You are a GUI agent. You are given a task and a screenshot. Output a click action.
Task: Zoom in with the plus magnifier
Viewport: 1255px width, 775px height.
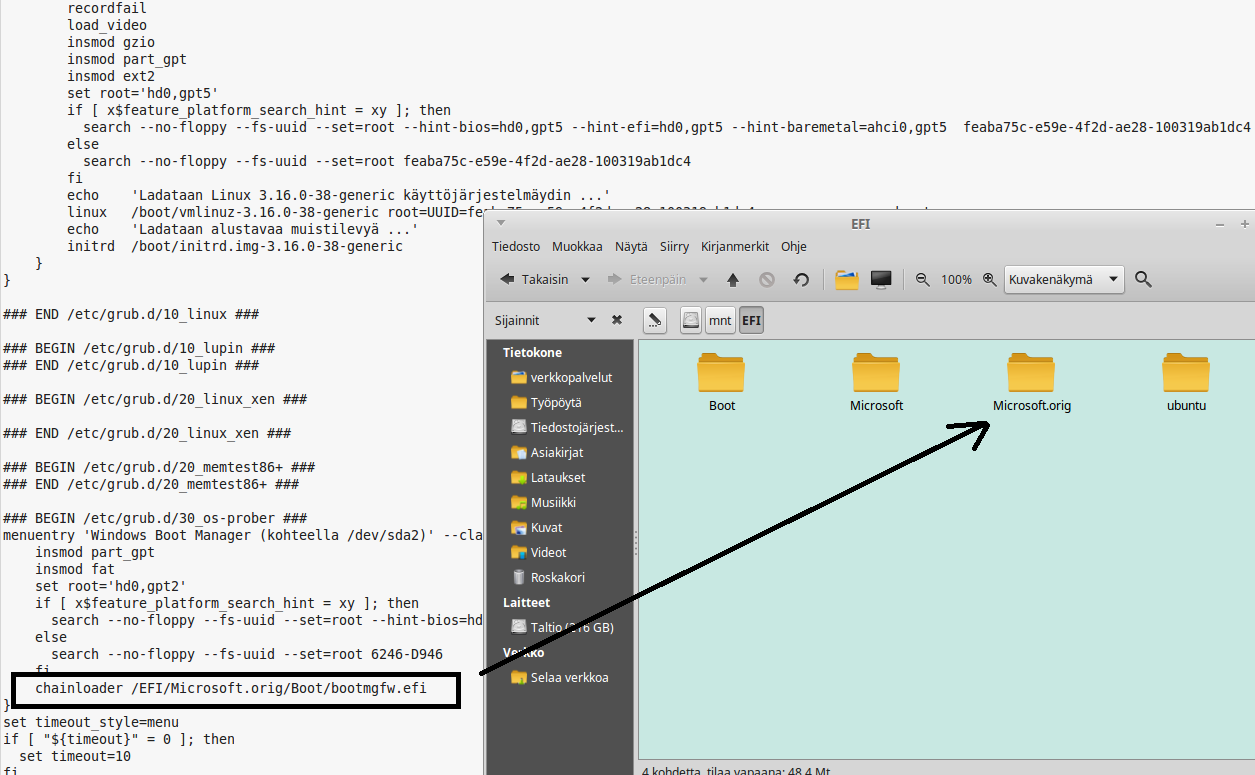pos(989,280)
